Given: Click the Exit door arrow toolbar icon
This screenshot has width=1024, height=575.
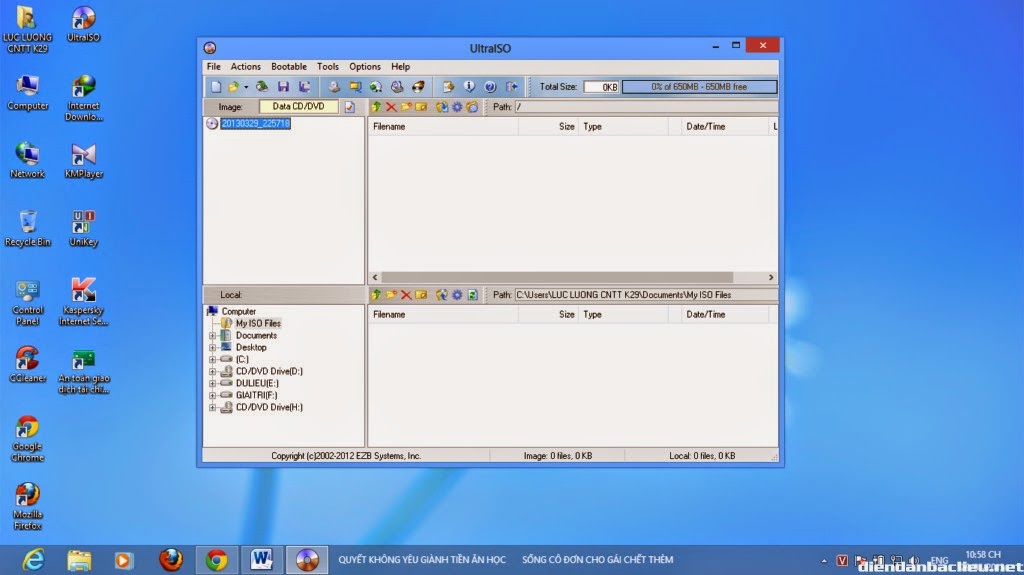Looking at the screenshot, I should pyautogui.click(x=511, y=86).
